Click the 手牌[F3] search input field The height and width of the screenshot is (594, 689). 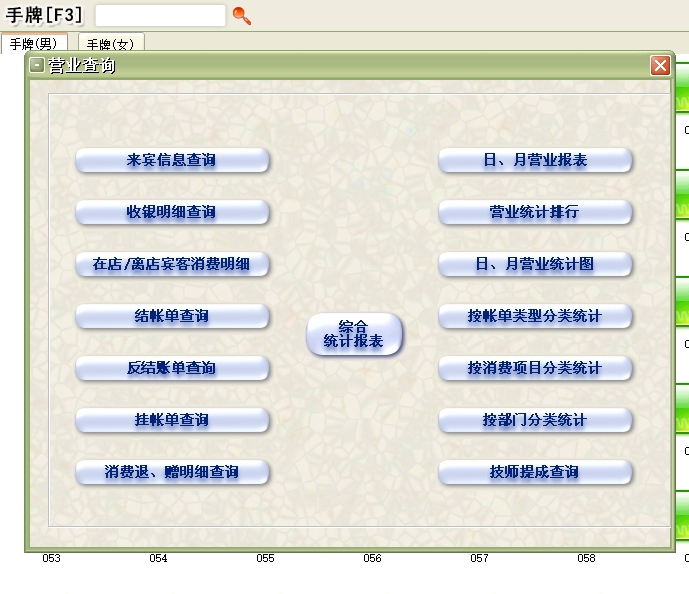click(160, 15)
